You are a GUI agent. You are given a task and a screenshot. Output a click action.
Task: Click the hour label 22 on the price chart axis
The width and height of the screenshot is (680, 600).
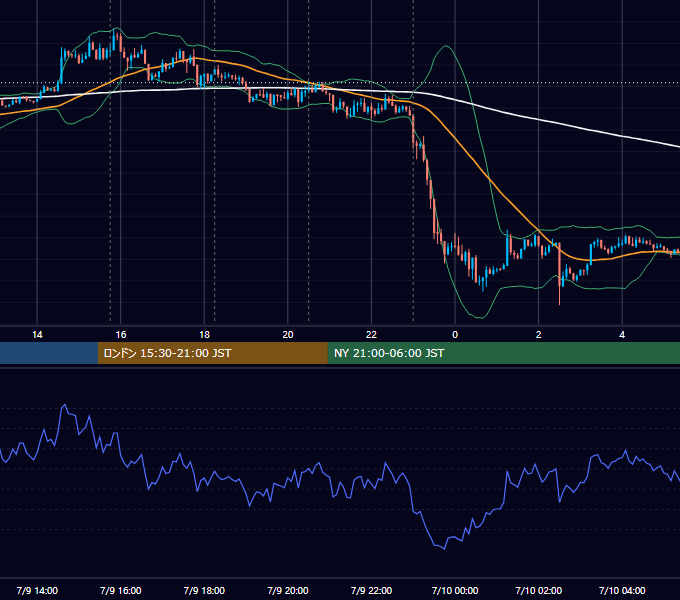click(x=371, y=335)
